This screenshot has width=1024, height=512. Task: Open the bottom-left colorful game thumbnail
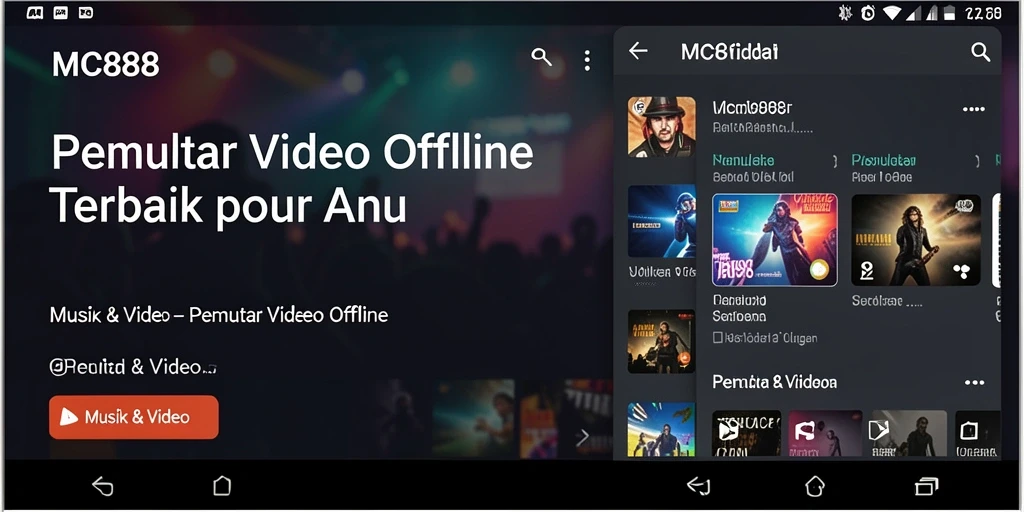click(x=662, y=430)
